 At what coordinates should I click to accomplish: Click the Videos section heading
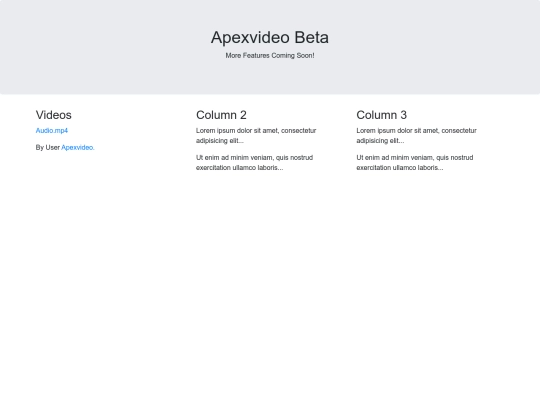(54, 115)
